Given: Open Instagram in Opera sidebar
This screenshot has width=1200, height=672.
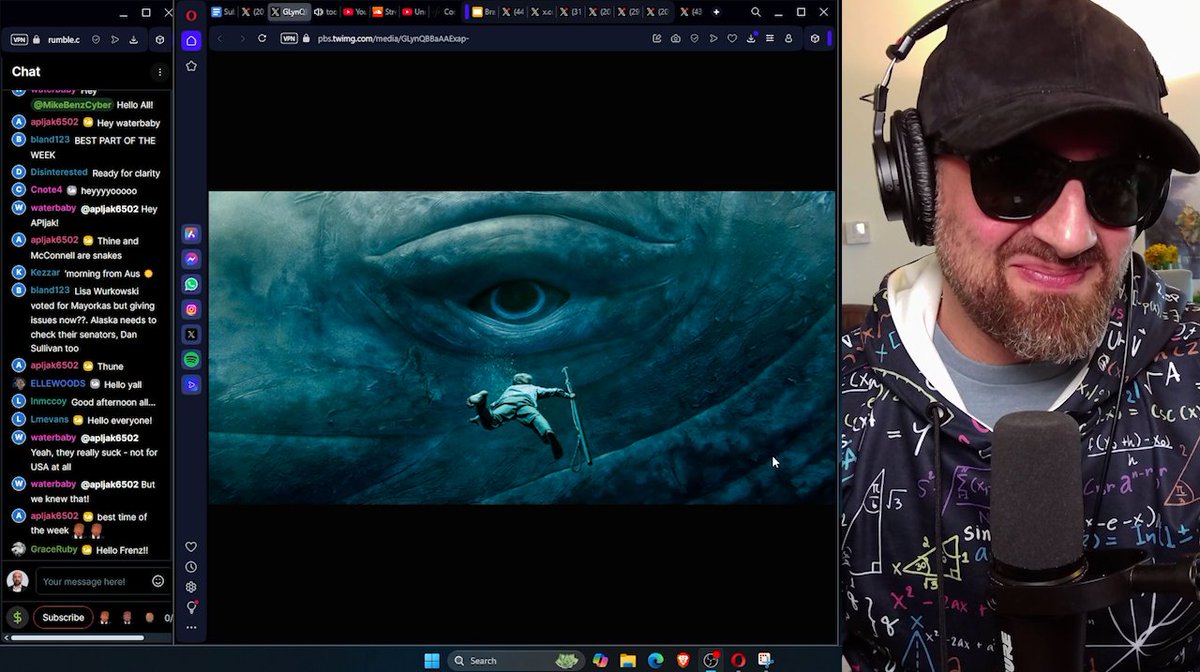Looking at the screenshot, I should 191,309.
